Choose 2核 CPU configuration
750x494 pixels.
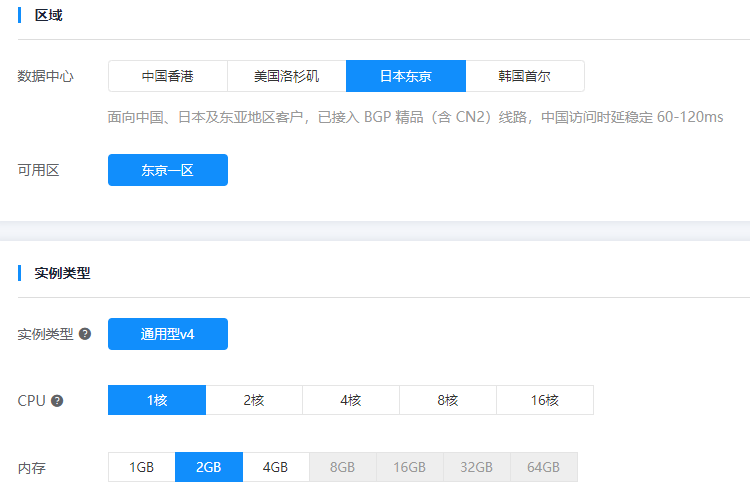tap(254, 400)
